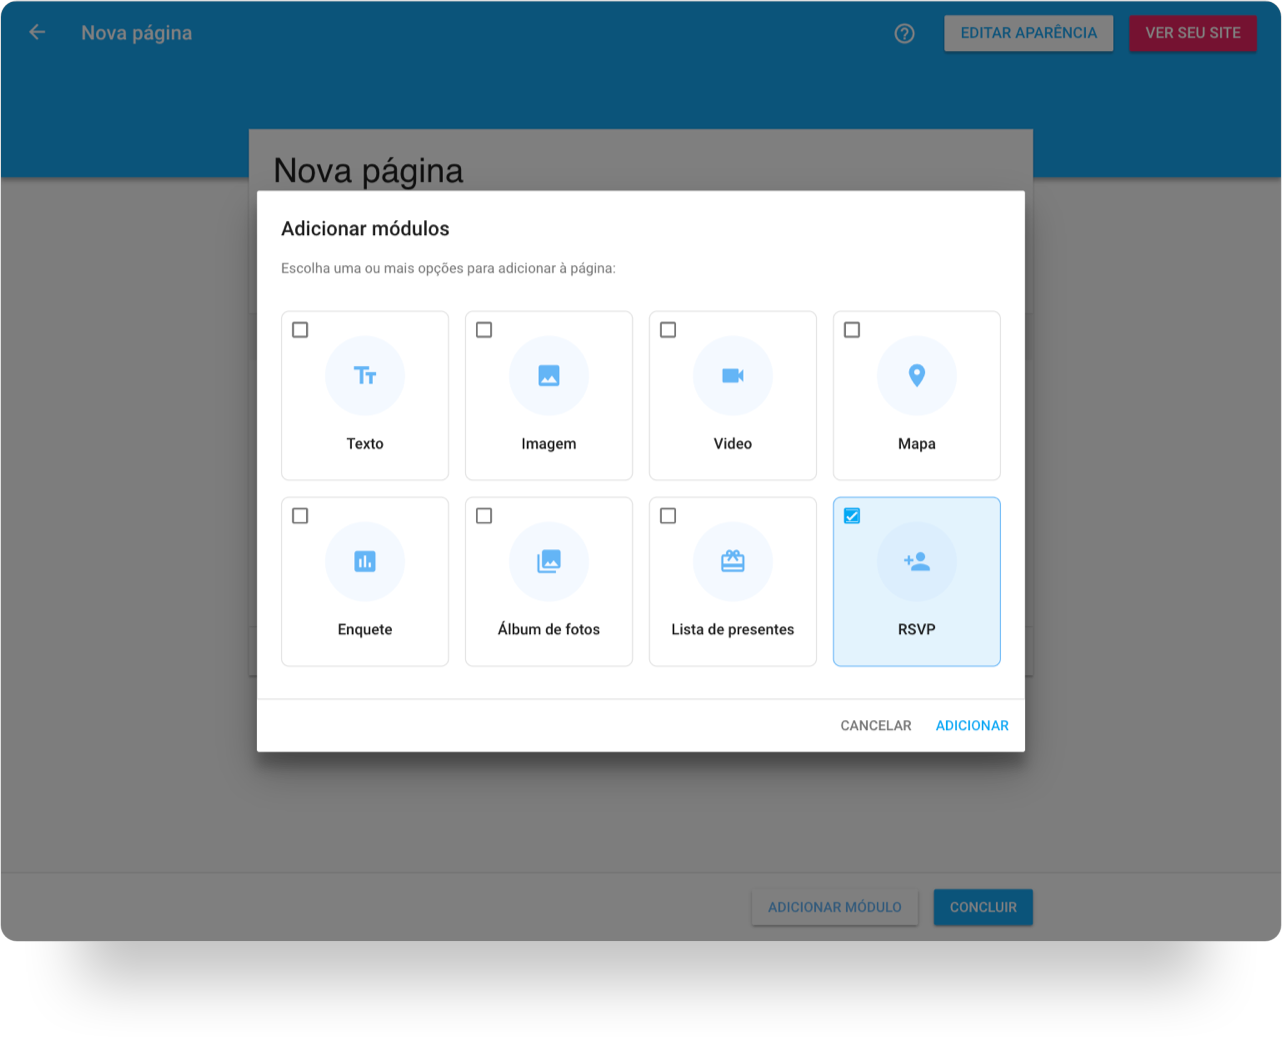Click the RSVP add-person icon
This screenshot has height=1042, width=1282.
pyautogui.click(x=917, y=562)
